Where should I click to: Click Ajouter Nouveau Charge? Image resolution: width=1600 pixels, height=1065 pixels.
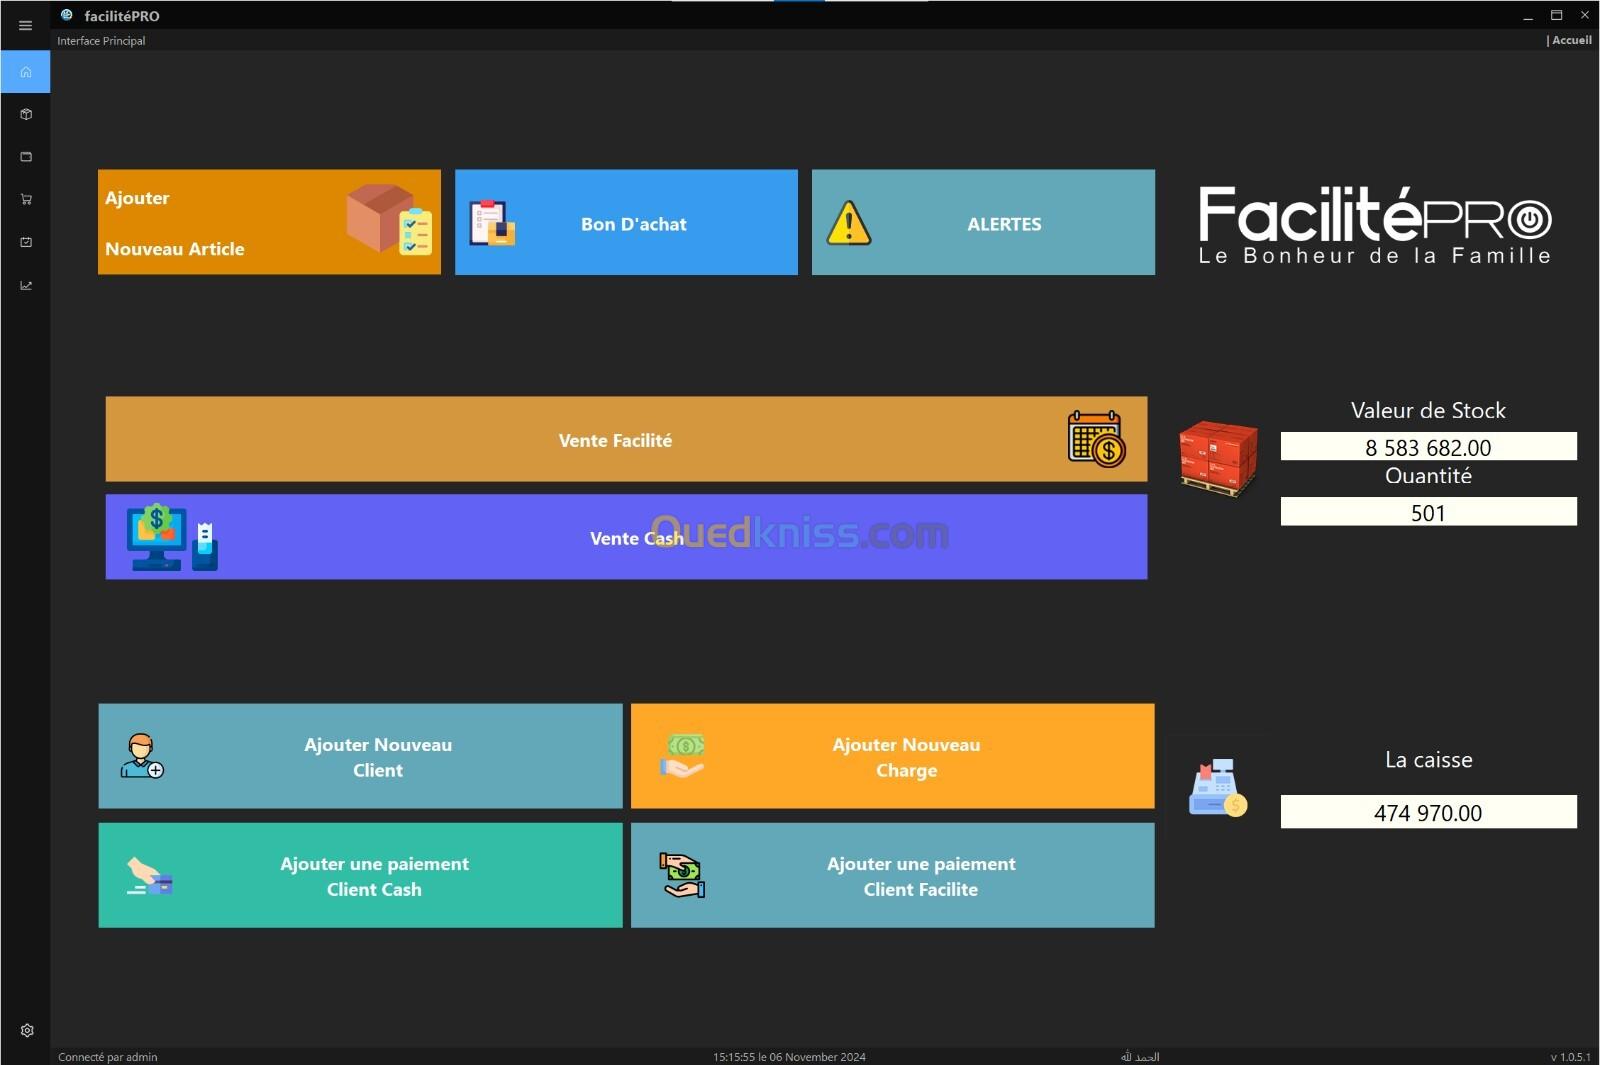point(892,756)
